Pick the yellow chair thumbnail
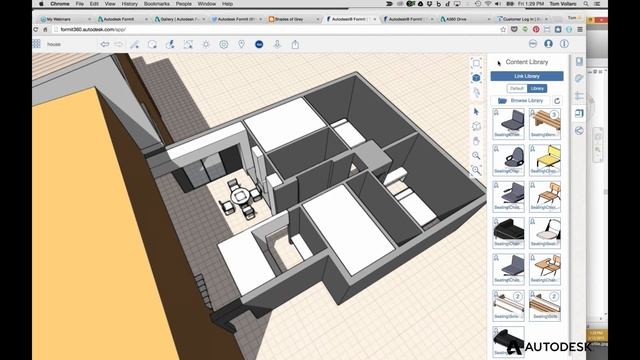 point(545,160)
